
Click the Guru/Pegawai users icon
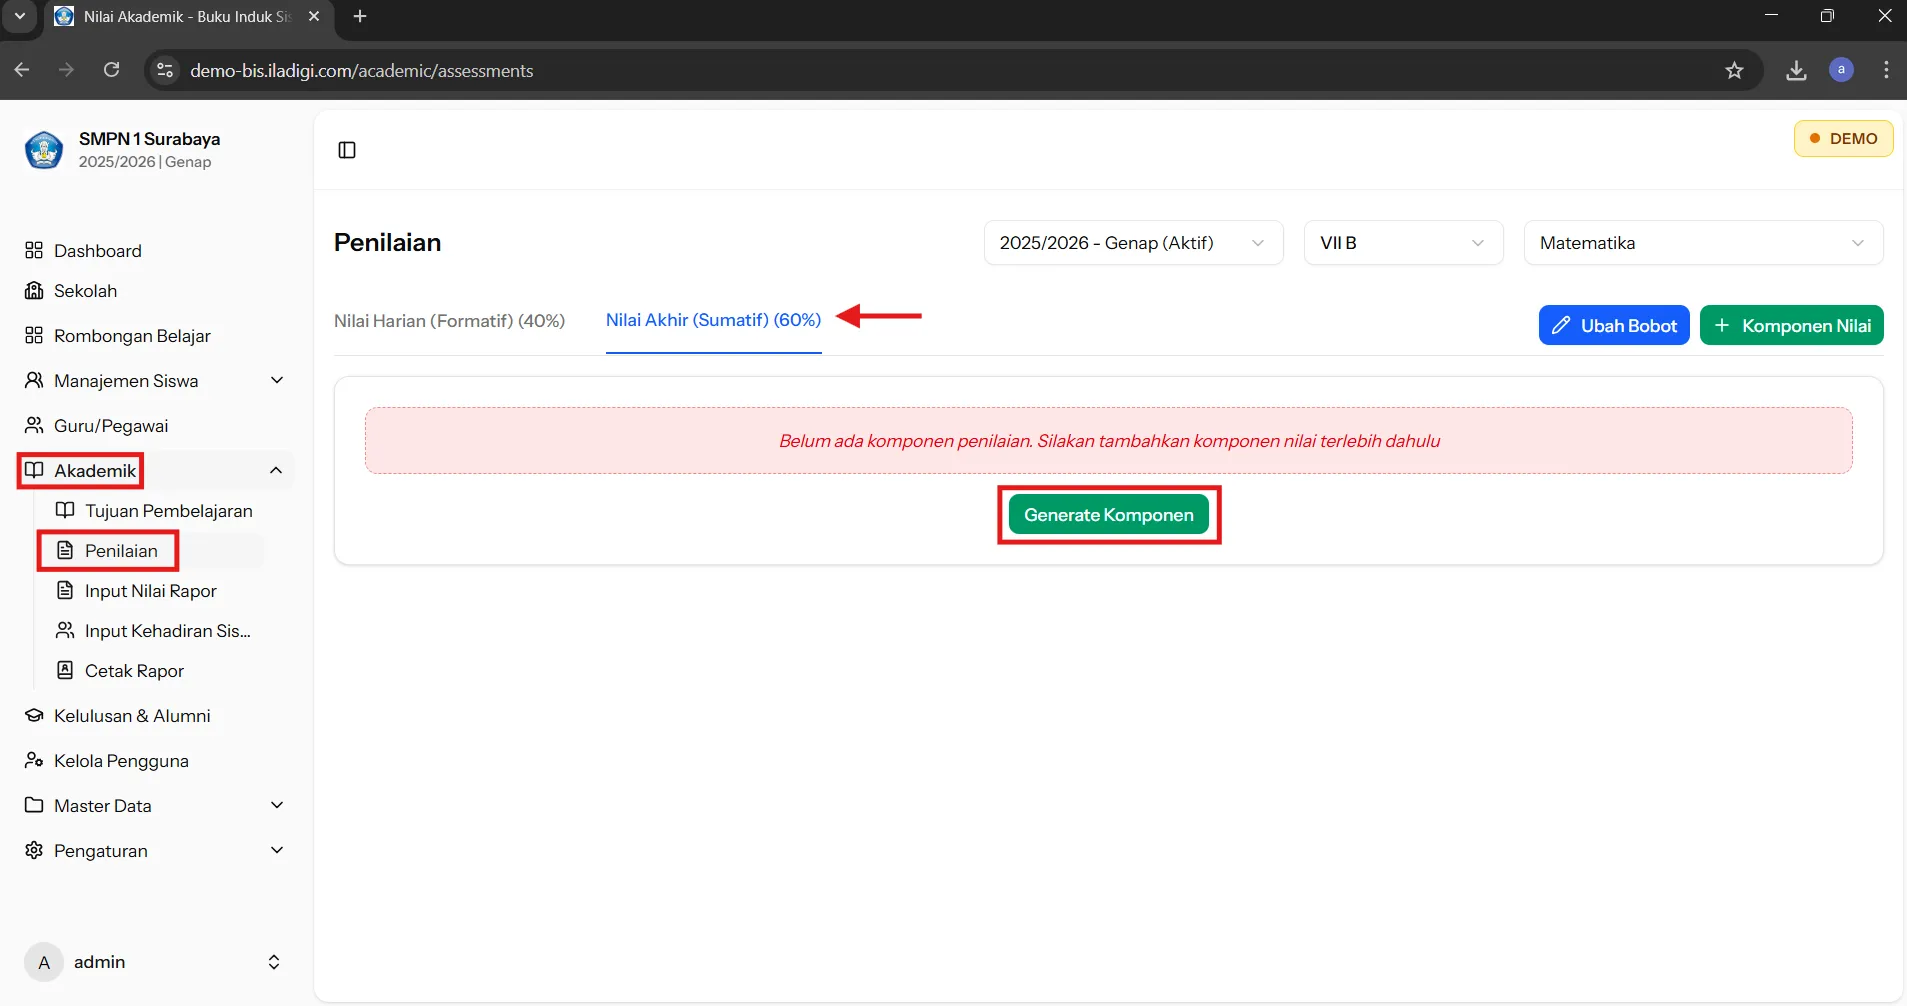coord(34,425)
